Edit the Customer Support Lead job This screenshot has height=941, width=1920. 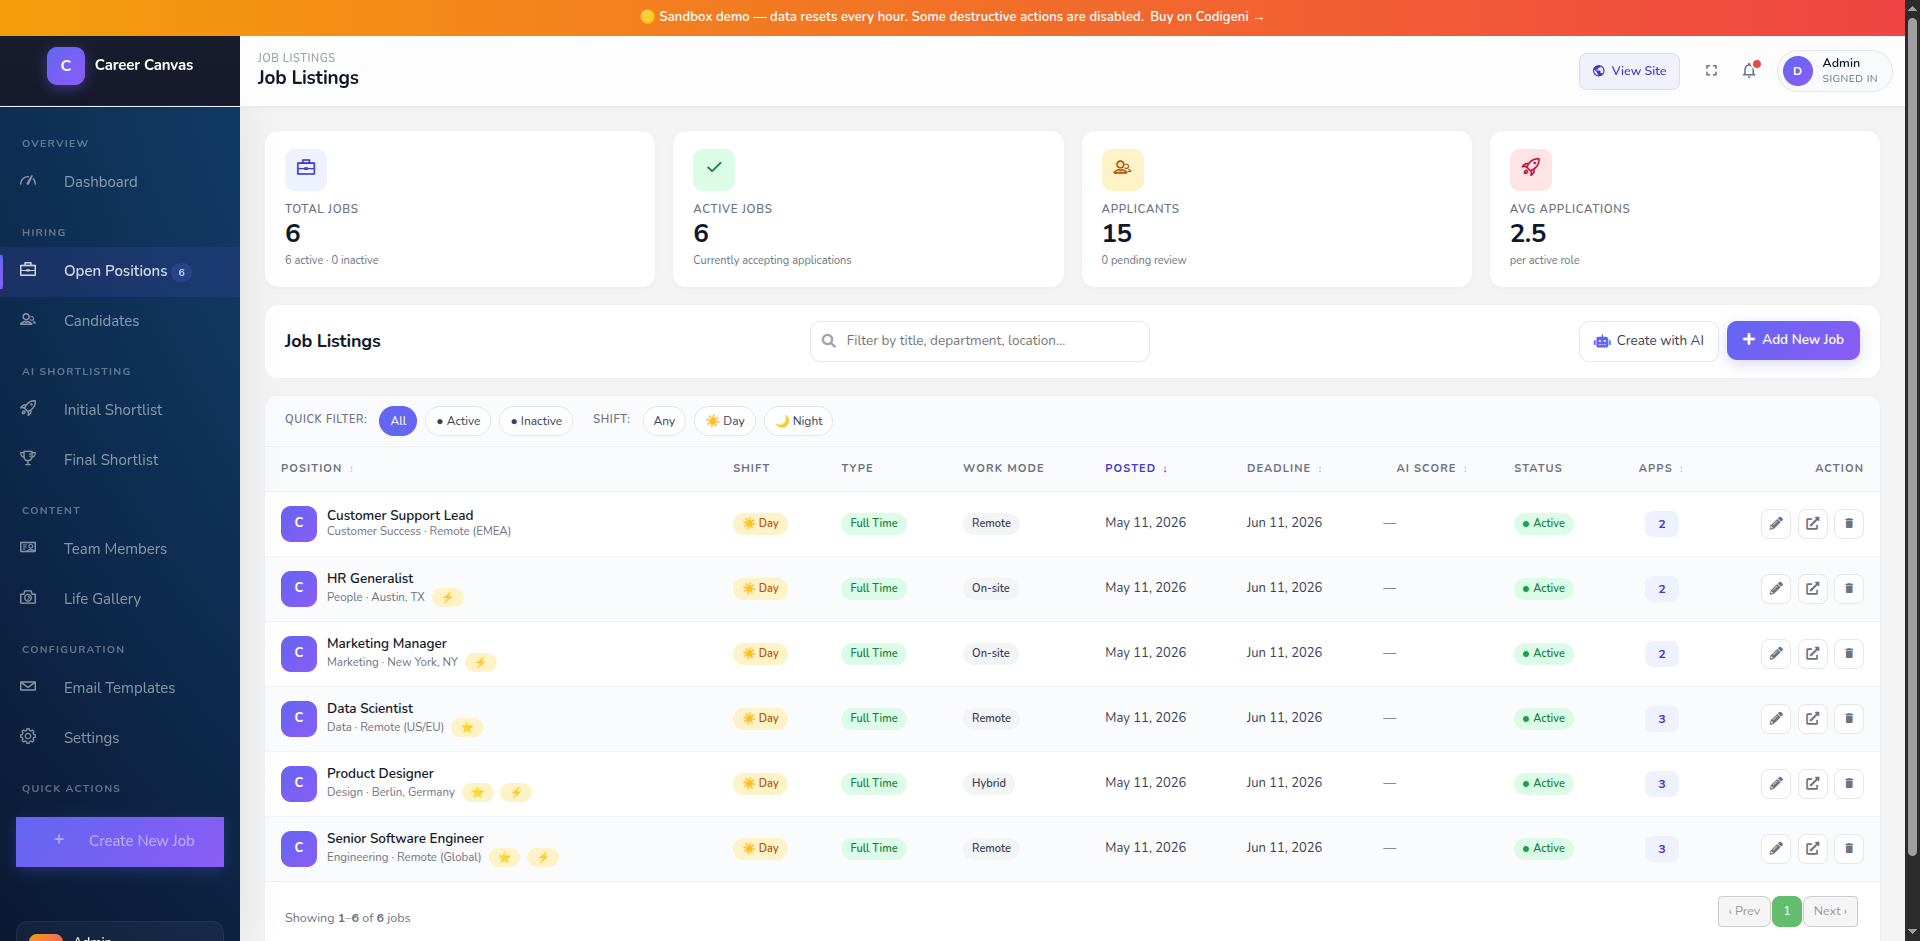click(1776, 523)
